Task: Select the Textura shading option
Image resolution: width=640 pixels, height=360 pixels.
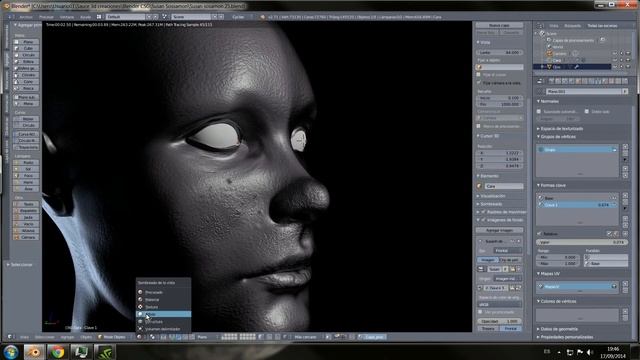Action: [x=163, y=307]
